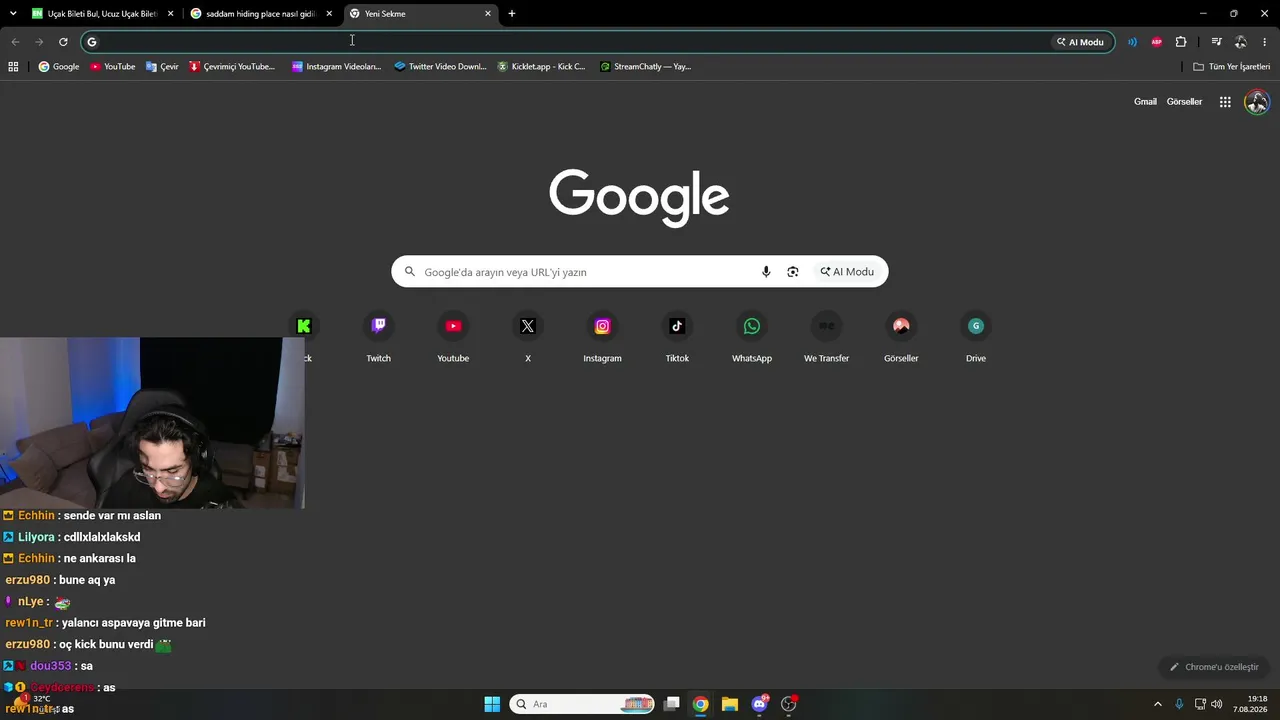Open the Extensions puzzle-piece menu
Screen dimensions: 1280x720
1181,42
